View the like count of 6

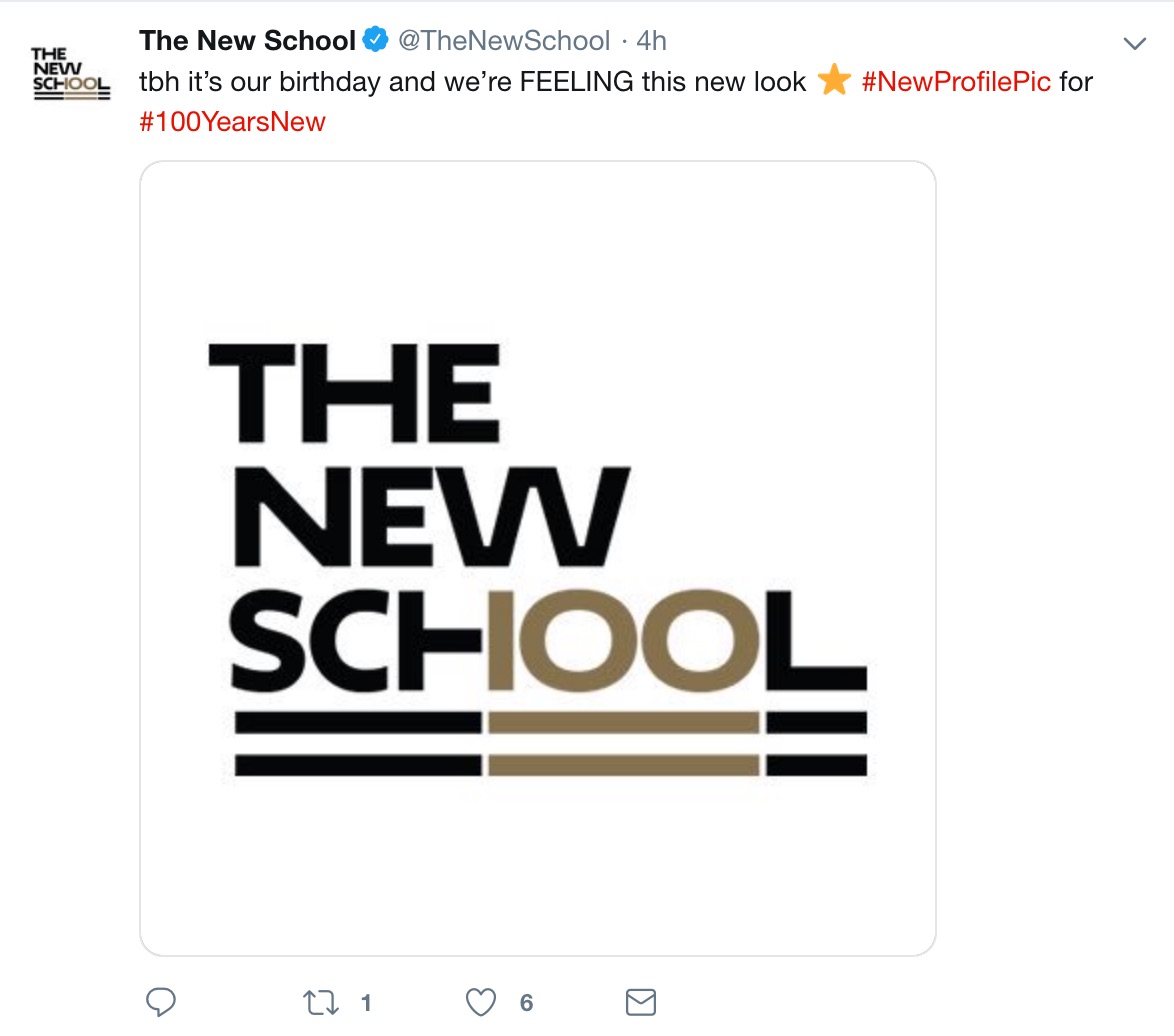click(526, 1002)
